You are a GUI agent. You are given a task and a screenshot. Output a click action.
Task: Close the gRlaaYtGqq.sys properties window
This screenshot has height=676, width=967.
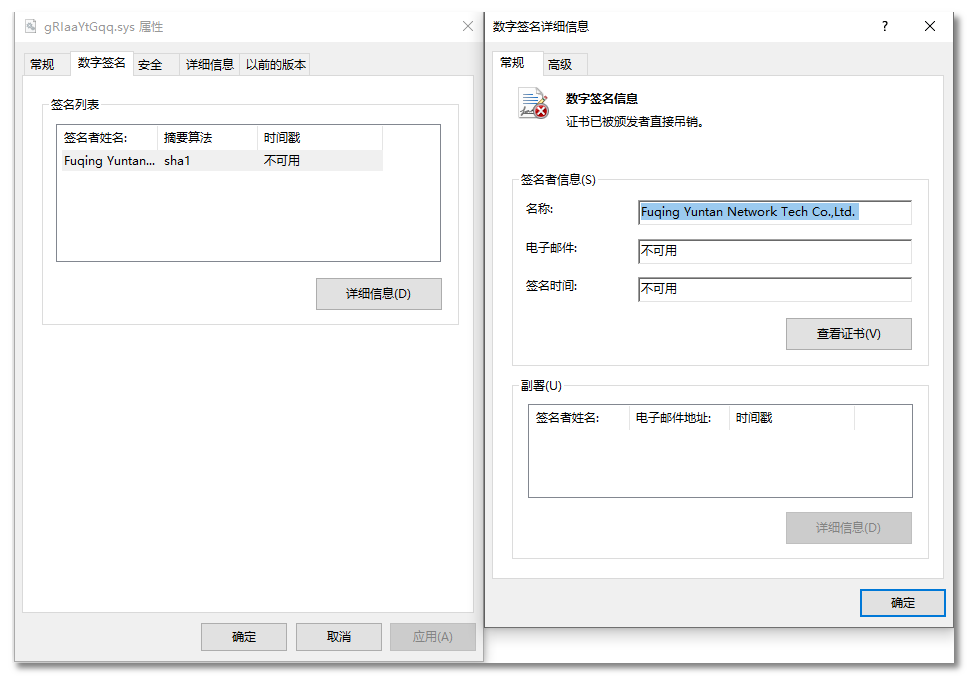click(x=467, y=27)
